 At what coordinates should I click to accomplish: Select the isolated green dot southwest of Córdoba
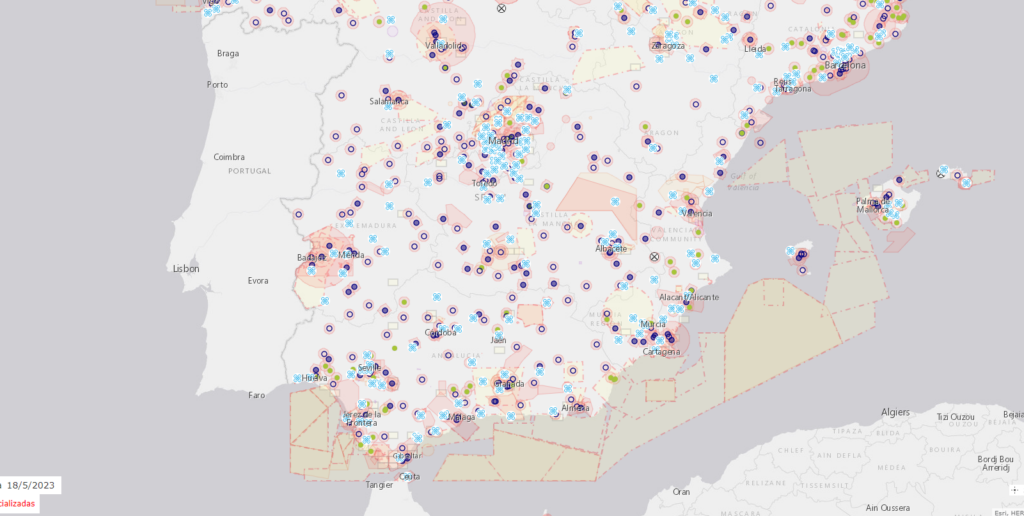[394, 348]
